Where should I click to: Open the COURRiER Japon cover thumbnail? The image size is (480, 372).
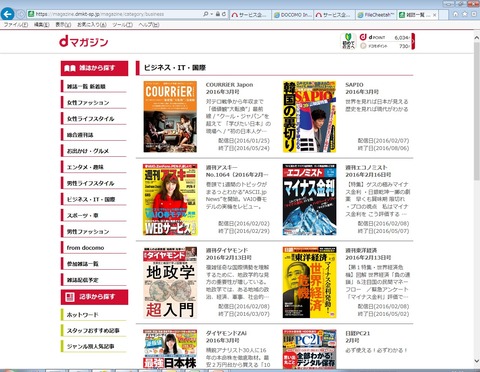170,117
